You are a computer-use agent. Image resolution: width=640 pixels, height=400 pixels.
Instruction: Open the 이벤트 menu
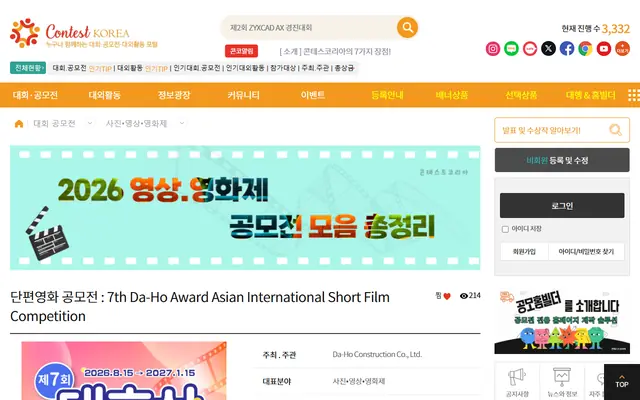[x=313, y=95]
